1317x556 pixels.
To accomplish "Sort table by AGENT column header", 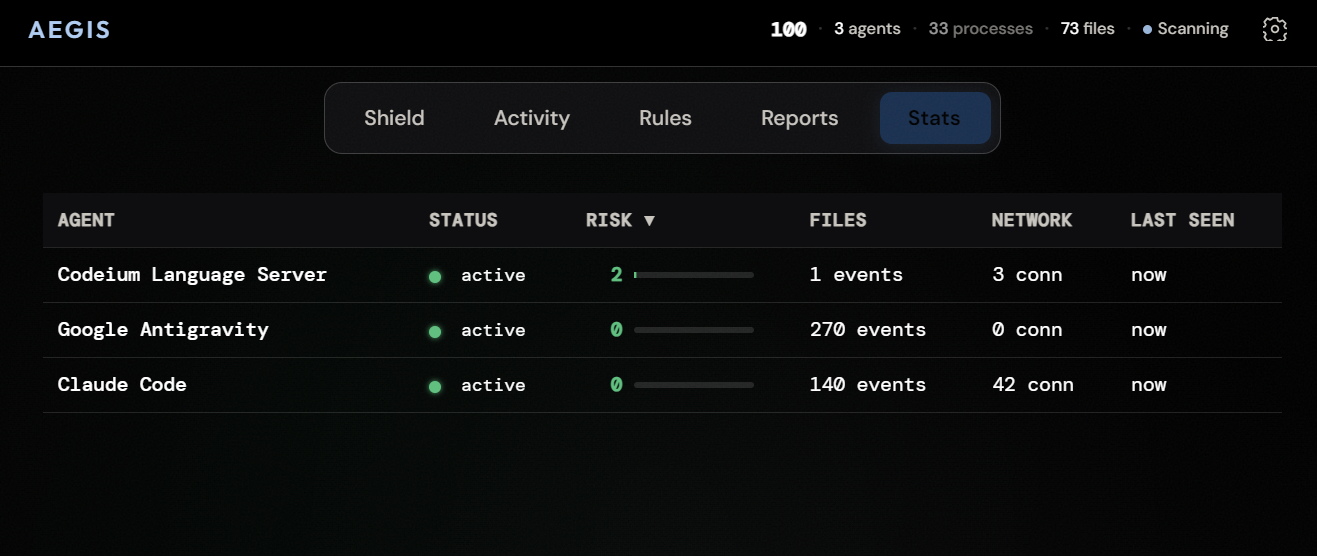I will click(86, 220).
